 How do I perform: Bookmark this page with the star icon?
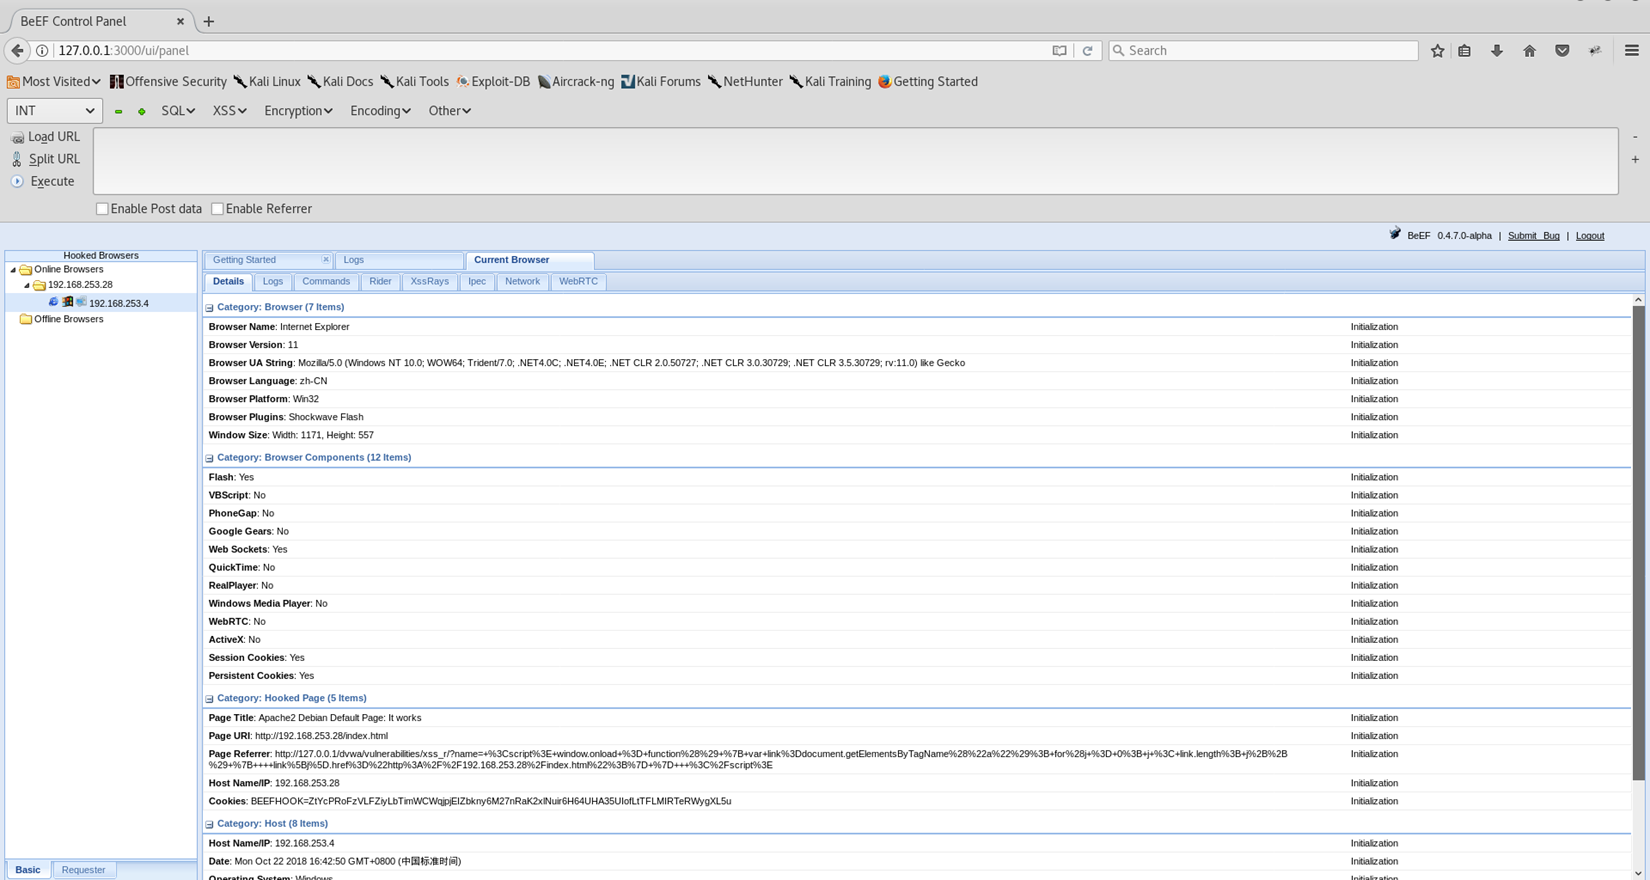pyautogui.click(x=1437, y=50)
